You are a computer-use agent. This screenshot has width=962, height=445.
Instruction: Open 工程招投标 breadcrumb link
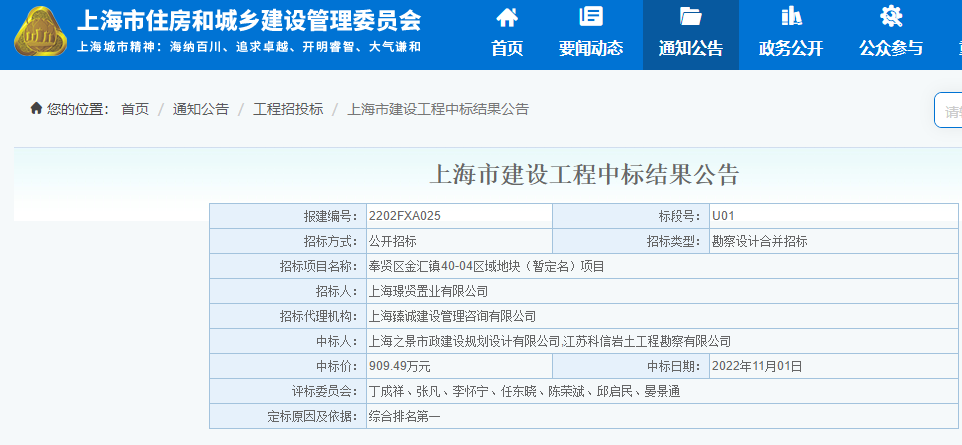288,109
